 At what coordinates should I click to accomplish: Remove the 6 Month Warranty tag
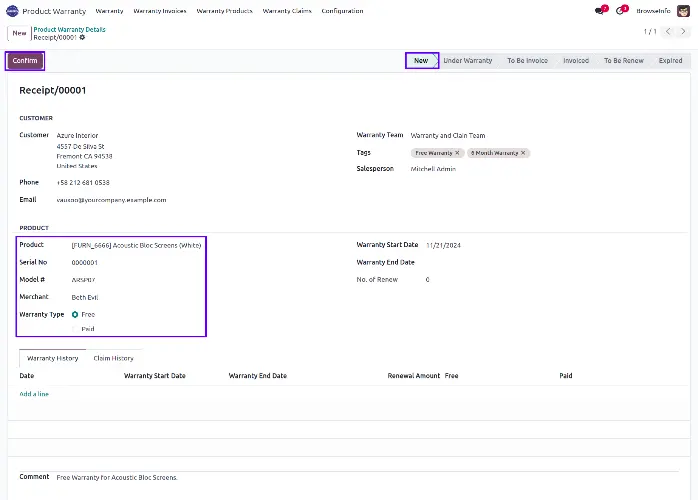[523, 153]
